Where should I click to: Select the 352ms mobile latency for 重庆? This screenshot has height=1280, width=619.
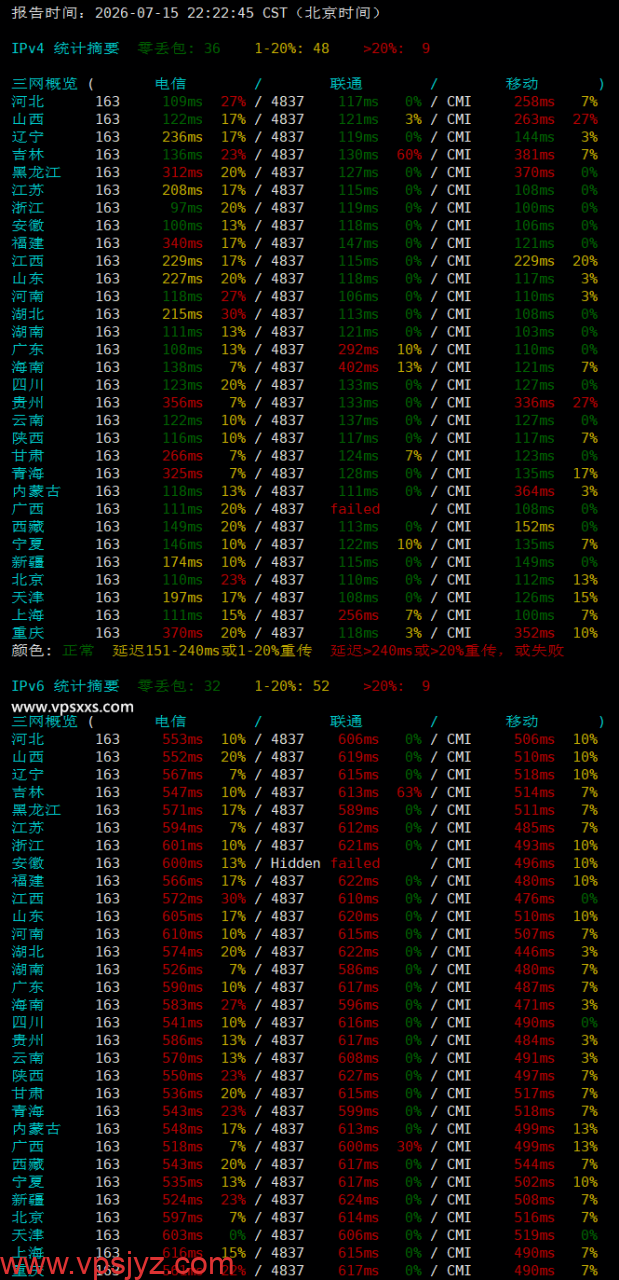pos(534,633)
